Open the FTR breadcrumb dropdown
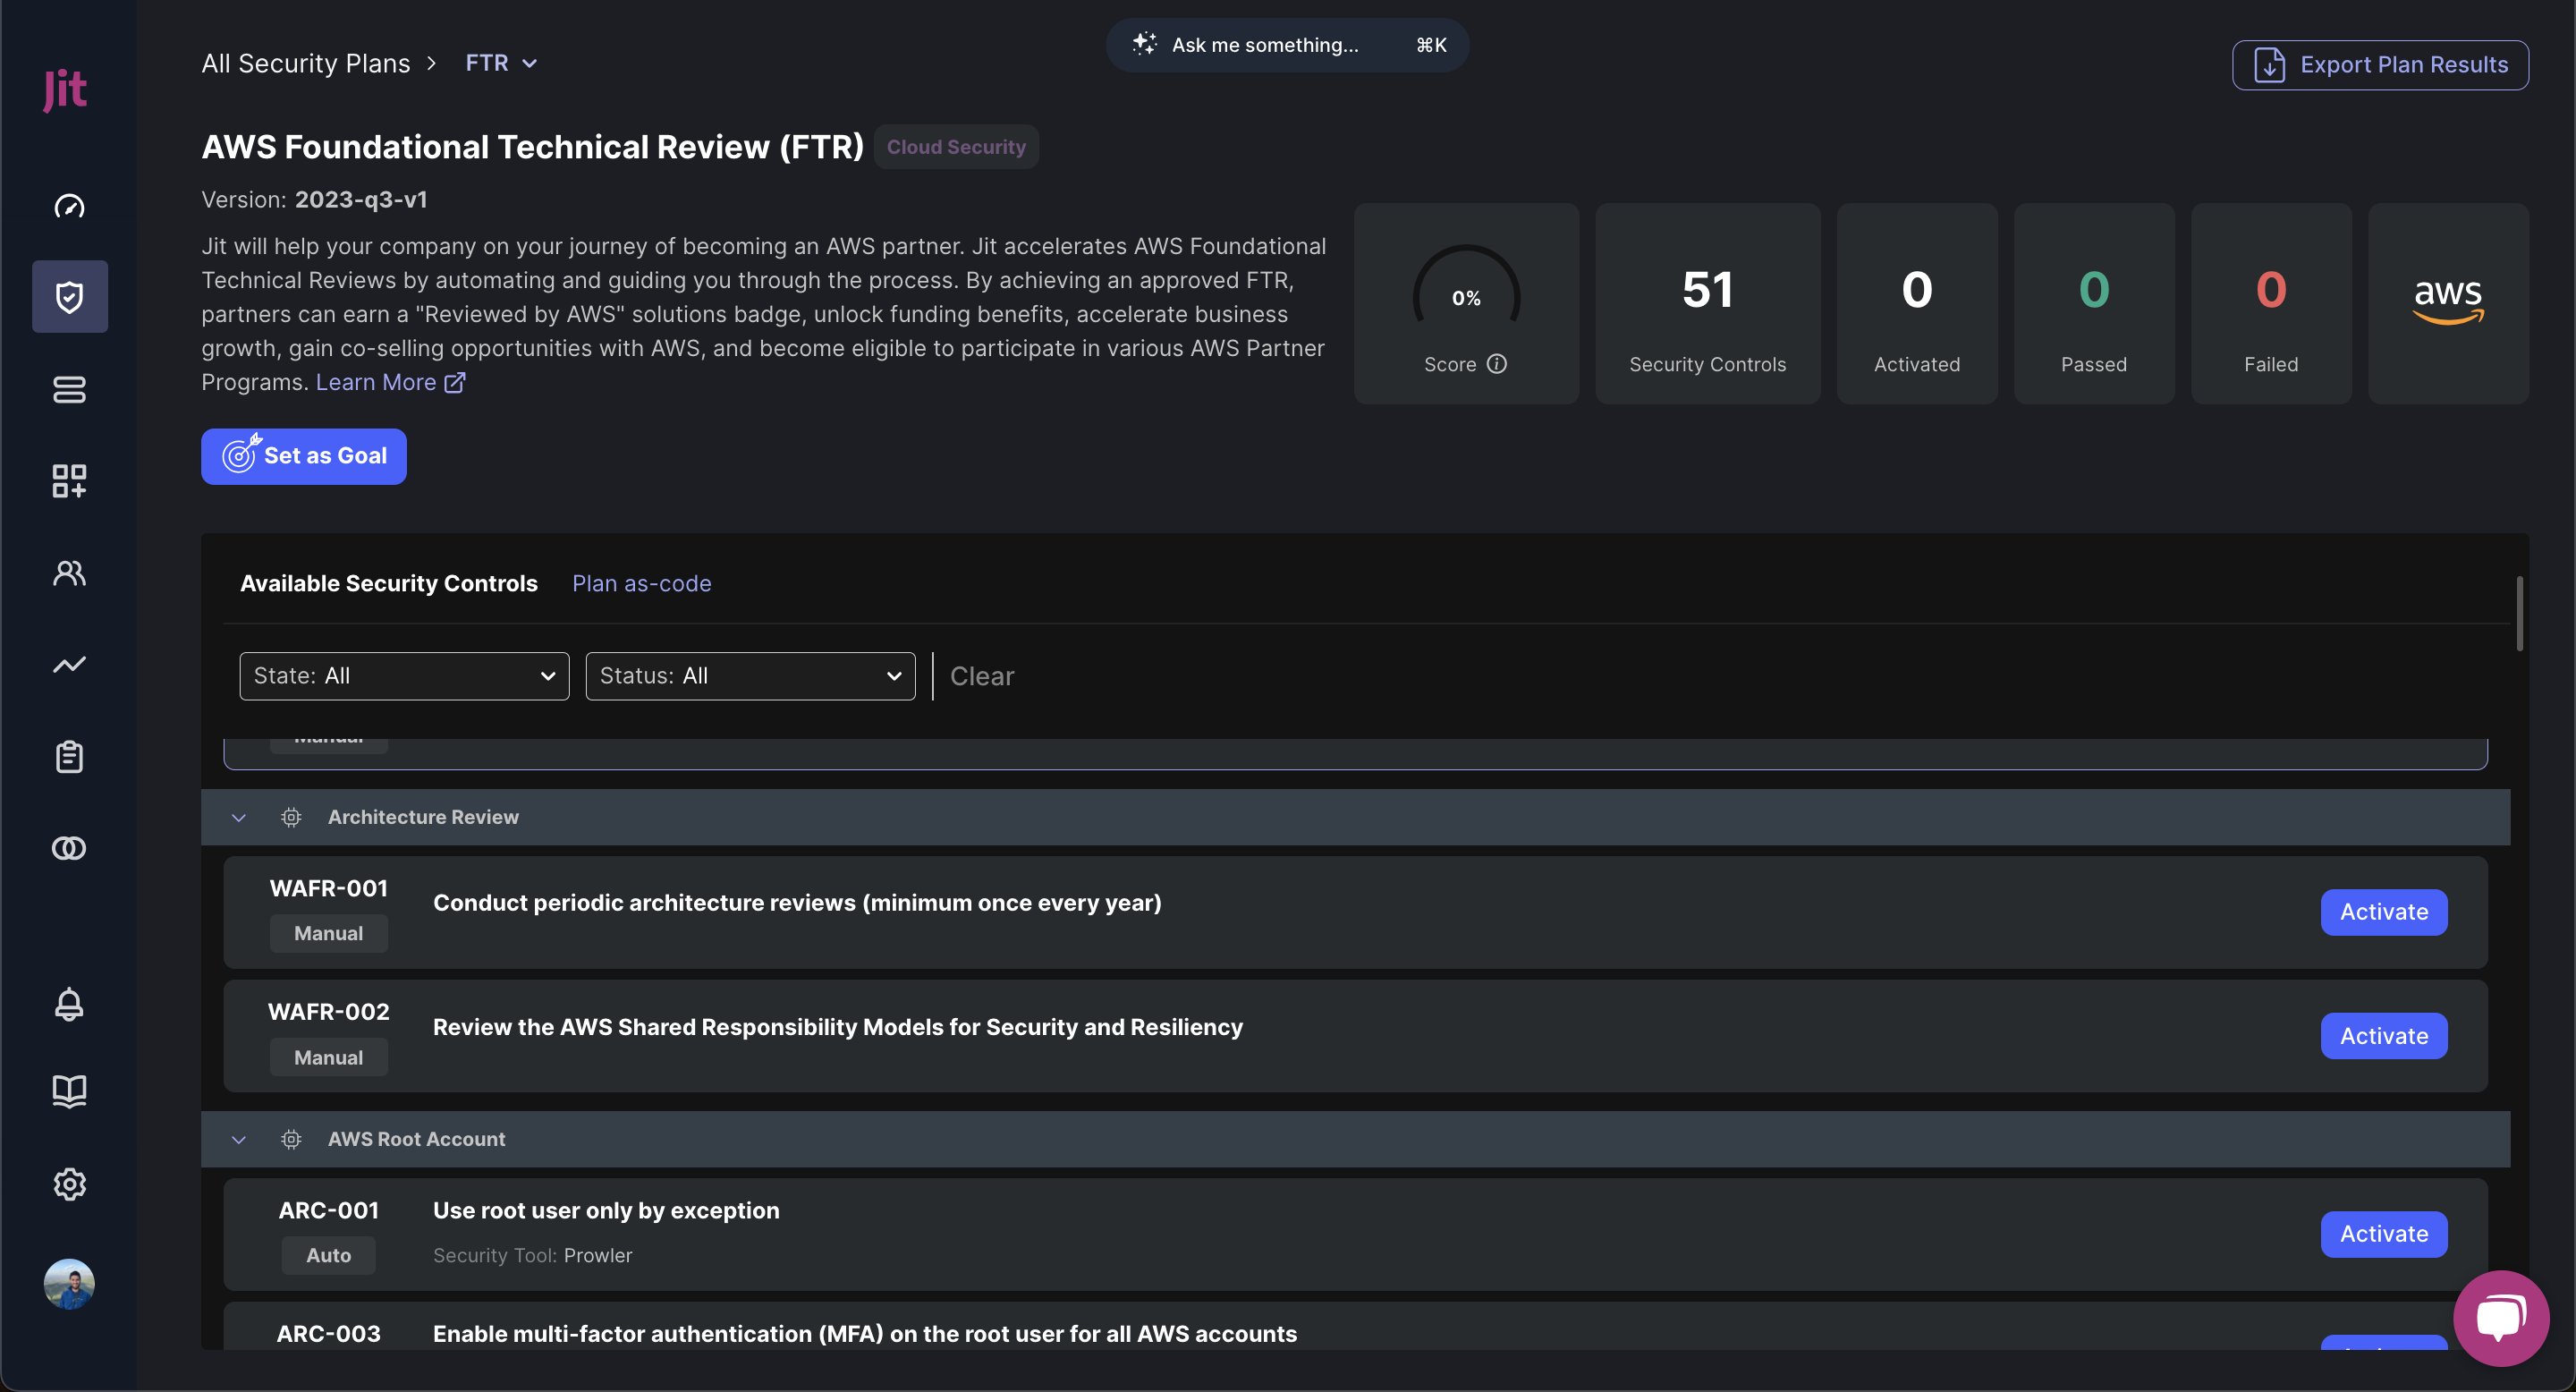This screenshot has width=2576, height=1392. tap(501, 63)
